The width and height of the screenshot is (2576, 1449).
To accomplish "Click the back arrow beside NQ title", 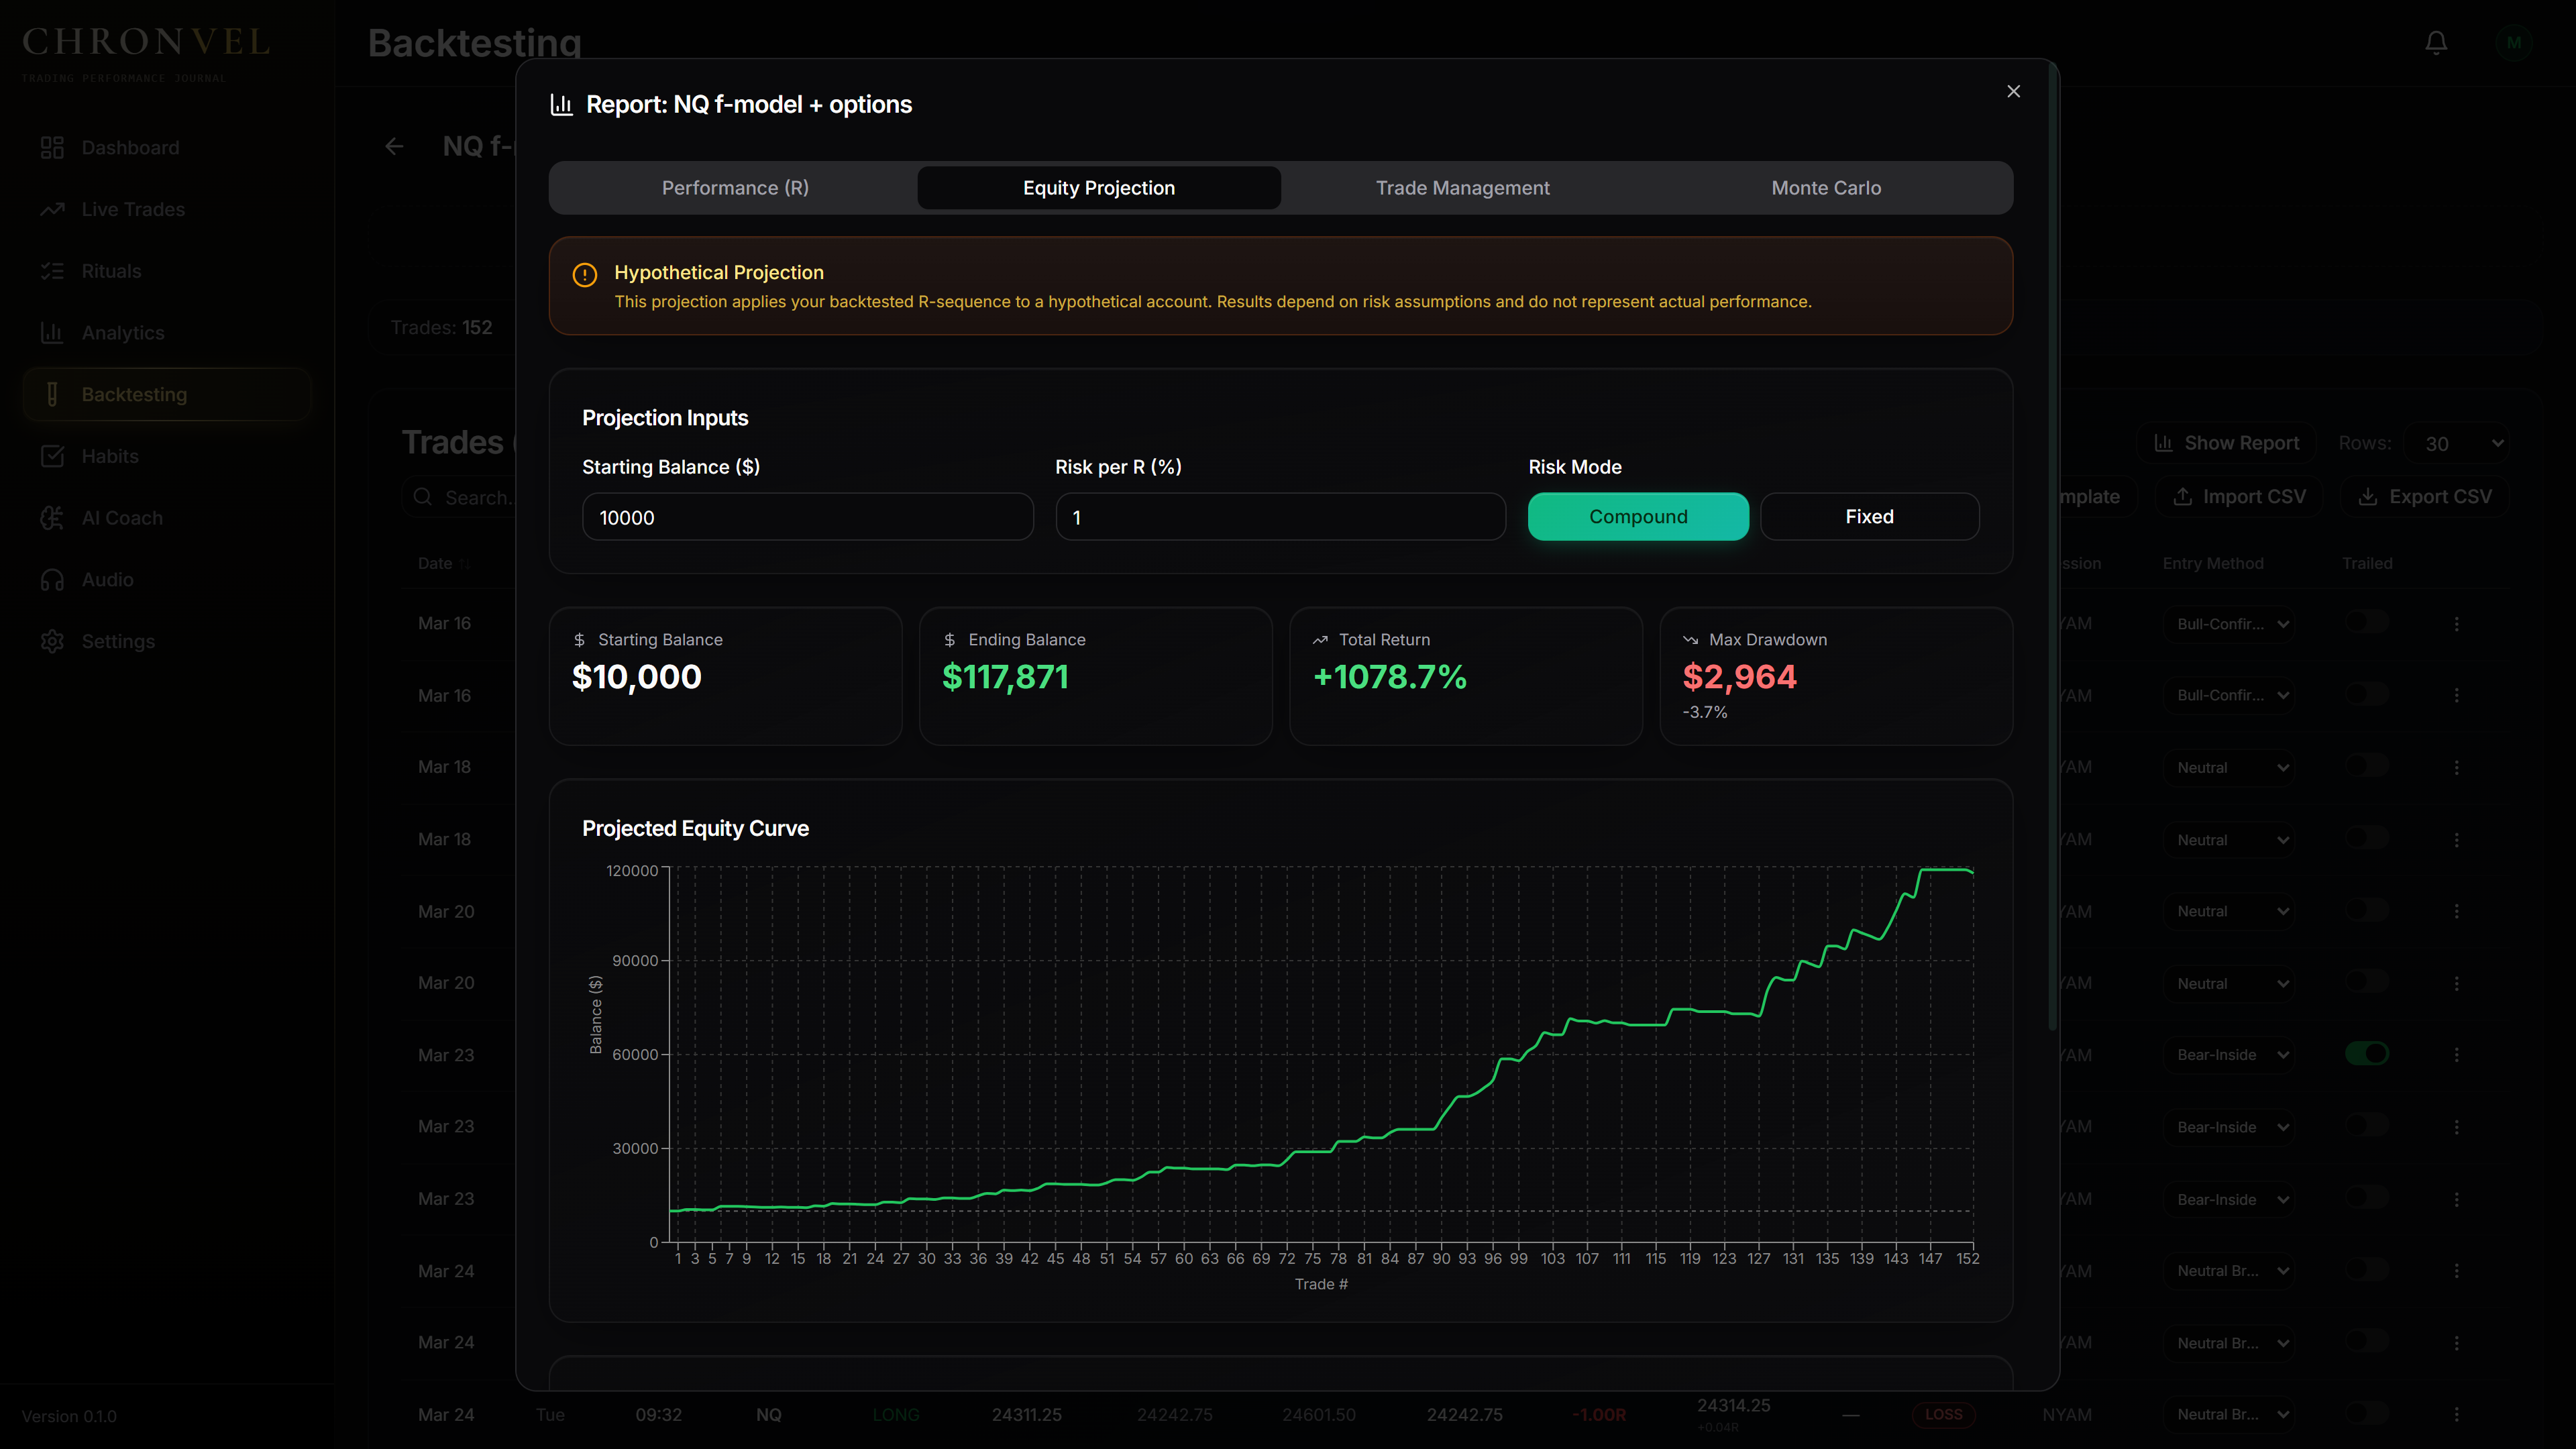I will point(394,147).
